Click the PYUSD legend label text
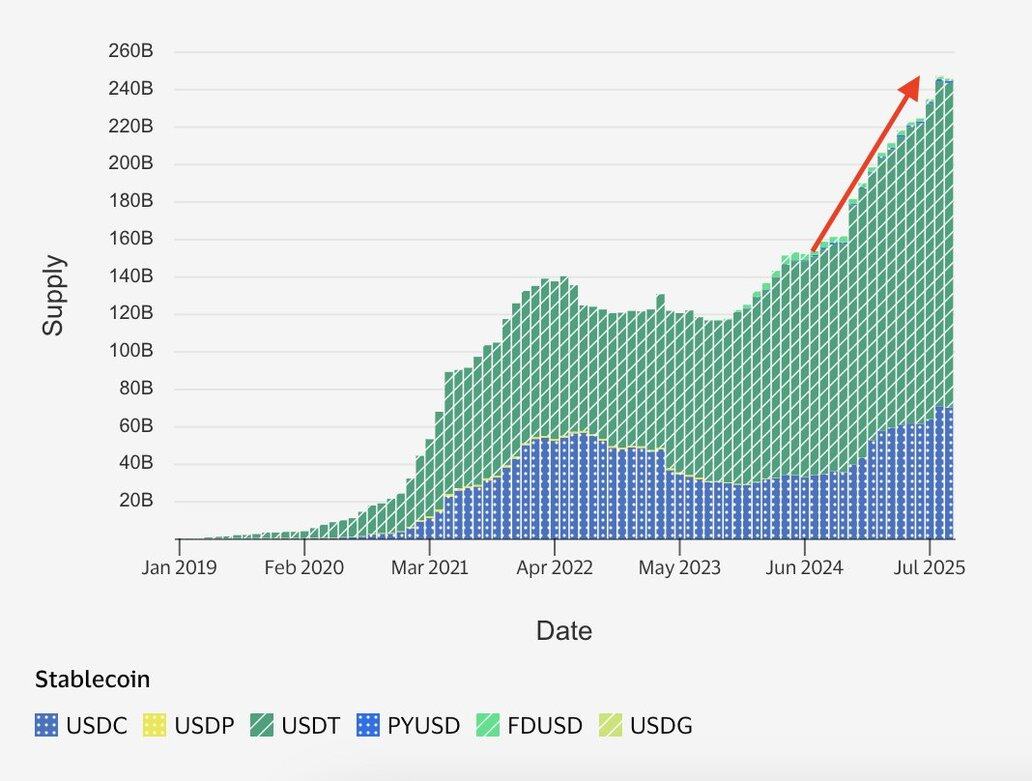This screenshot has height=781, width=1032. pos(424,726)
